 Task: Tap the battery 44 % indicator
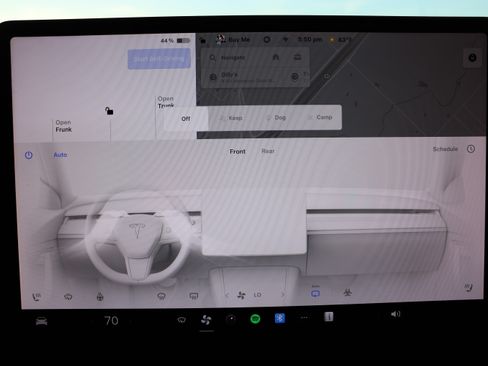click(175, 40)
